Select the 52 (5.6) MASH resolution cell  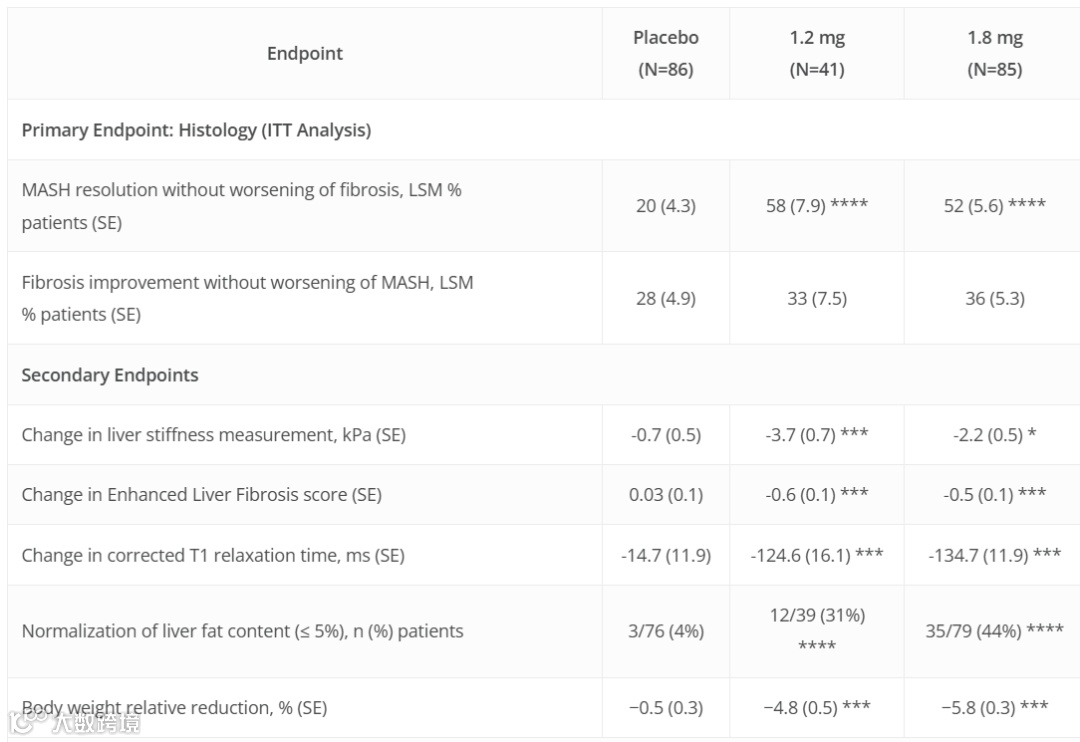pos(993,206)
